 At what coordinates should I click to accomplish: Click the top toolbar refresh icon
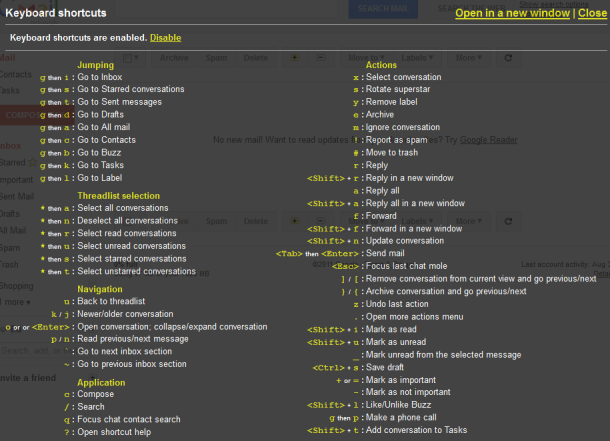point(508,58)
